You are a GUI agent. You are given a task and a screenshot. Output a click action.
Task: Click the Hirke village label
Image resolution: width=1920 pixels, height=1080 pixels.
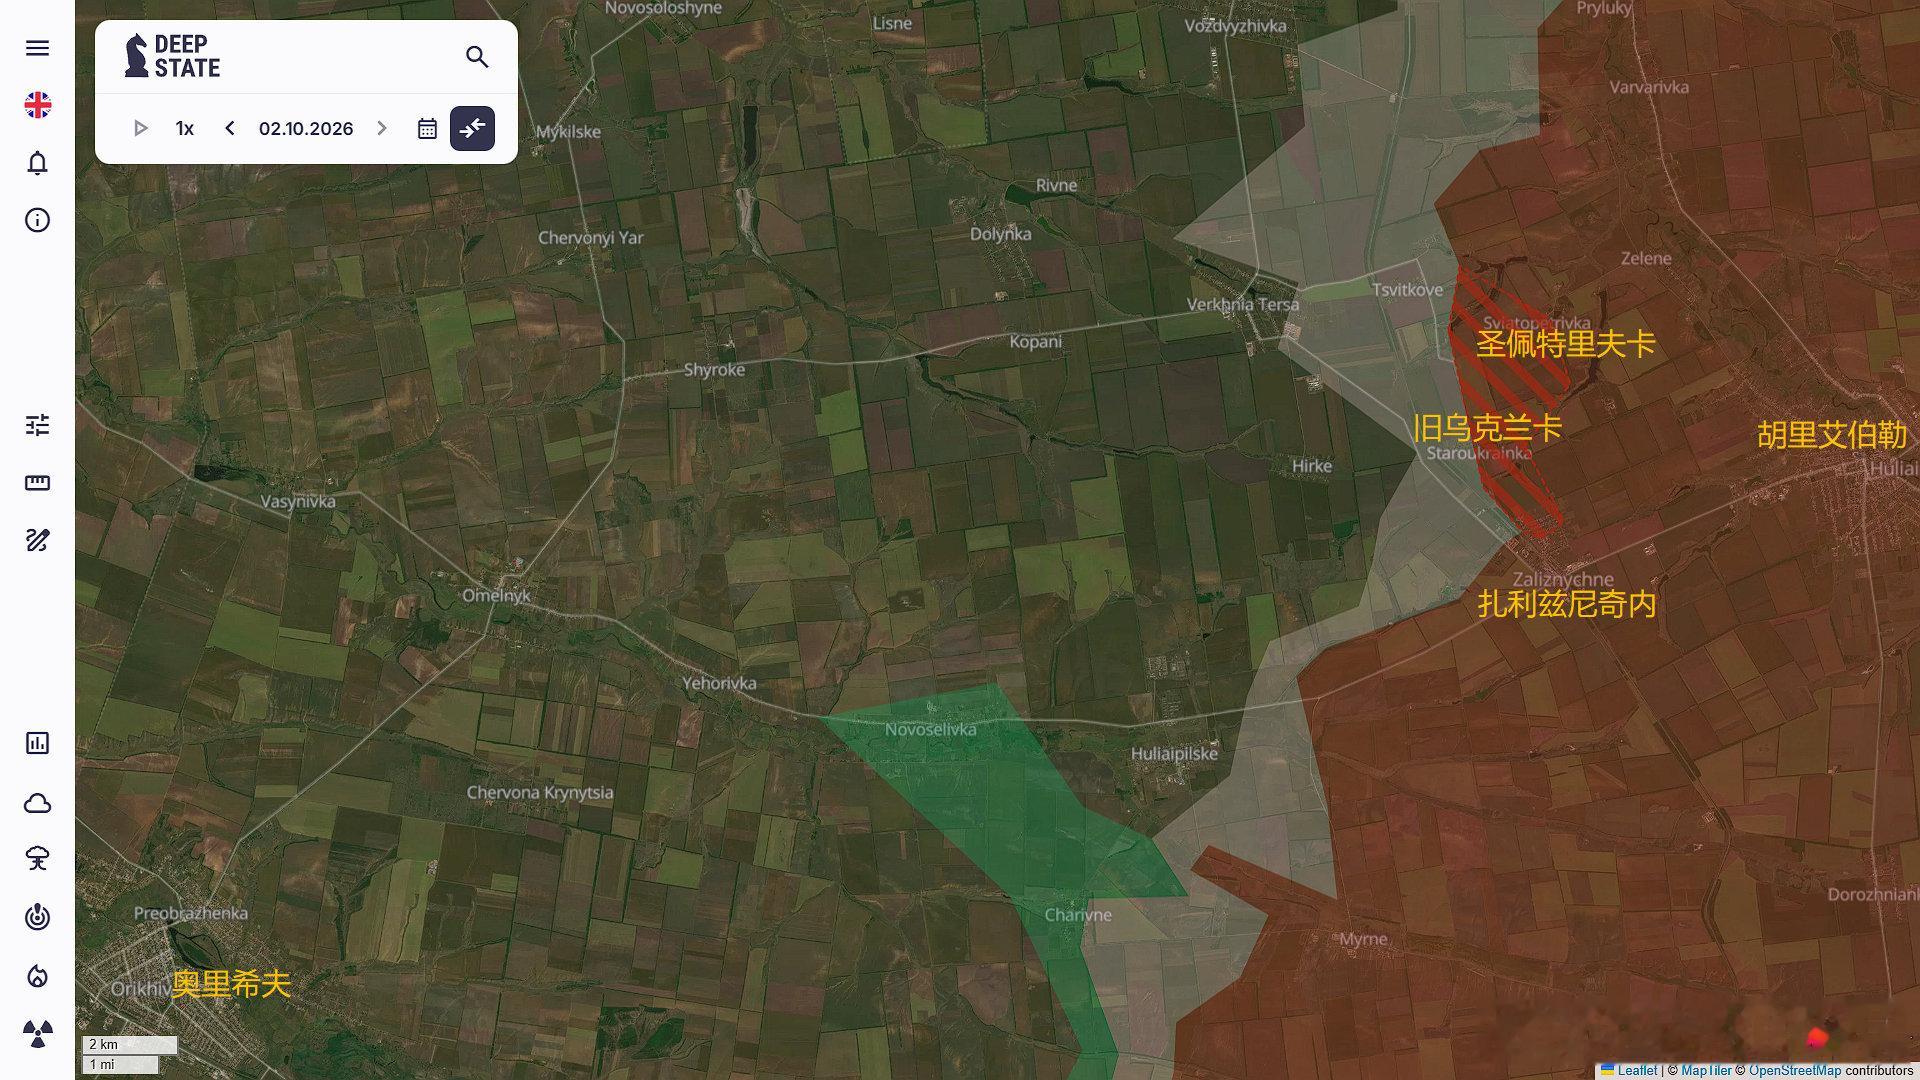[x=1311, y=466]
